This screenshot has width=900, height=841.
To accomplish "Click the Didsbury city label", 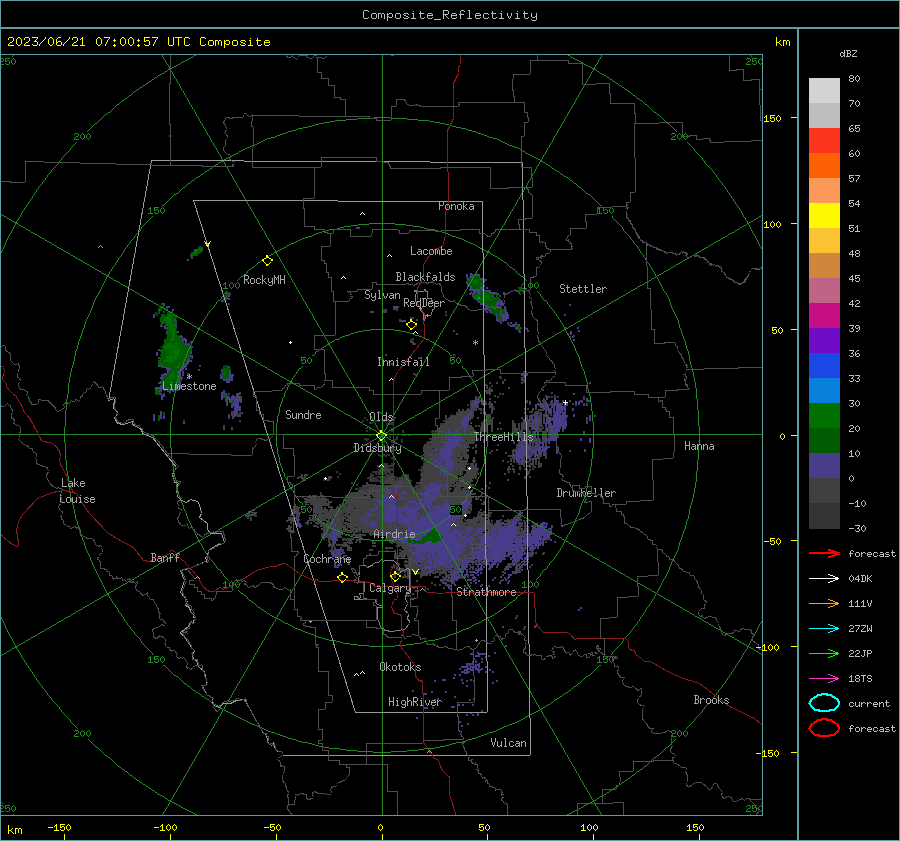I will coord(378,448).
